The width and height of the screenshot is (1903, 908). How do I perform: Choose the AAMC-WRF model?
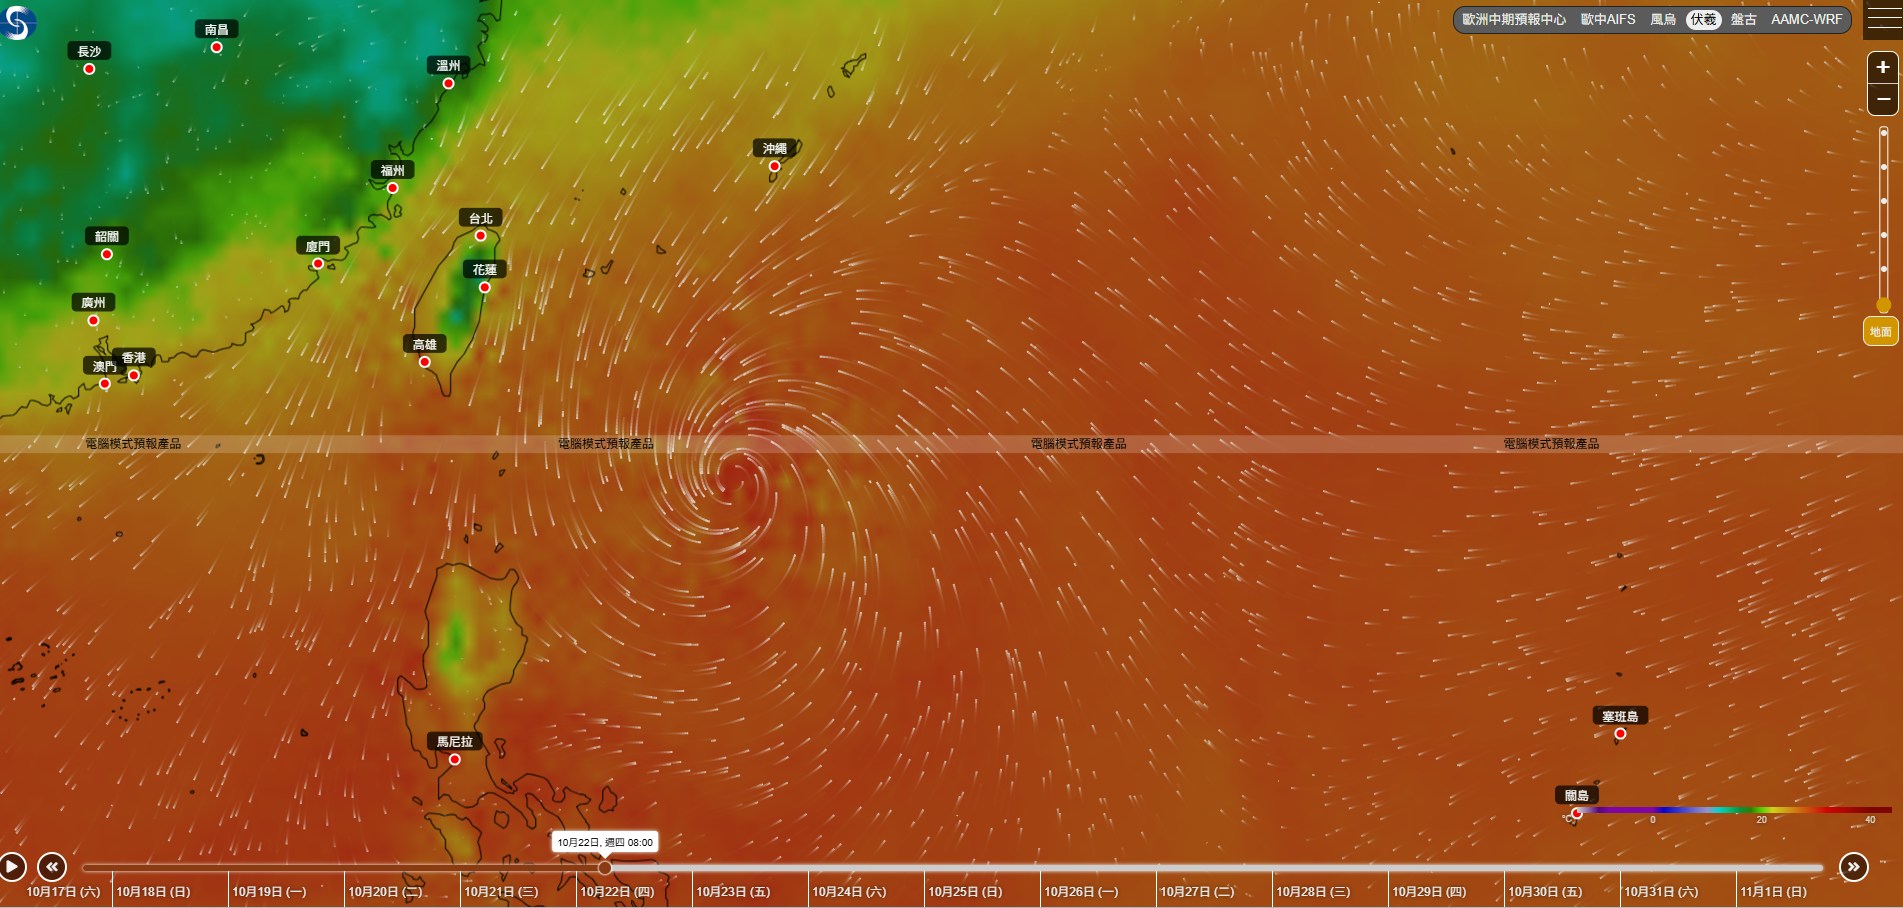[1806, 19]
